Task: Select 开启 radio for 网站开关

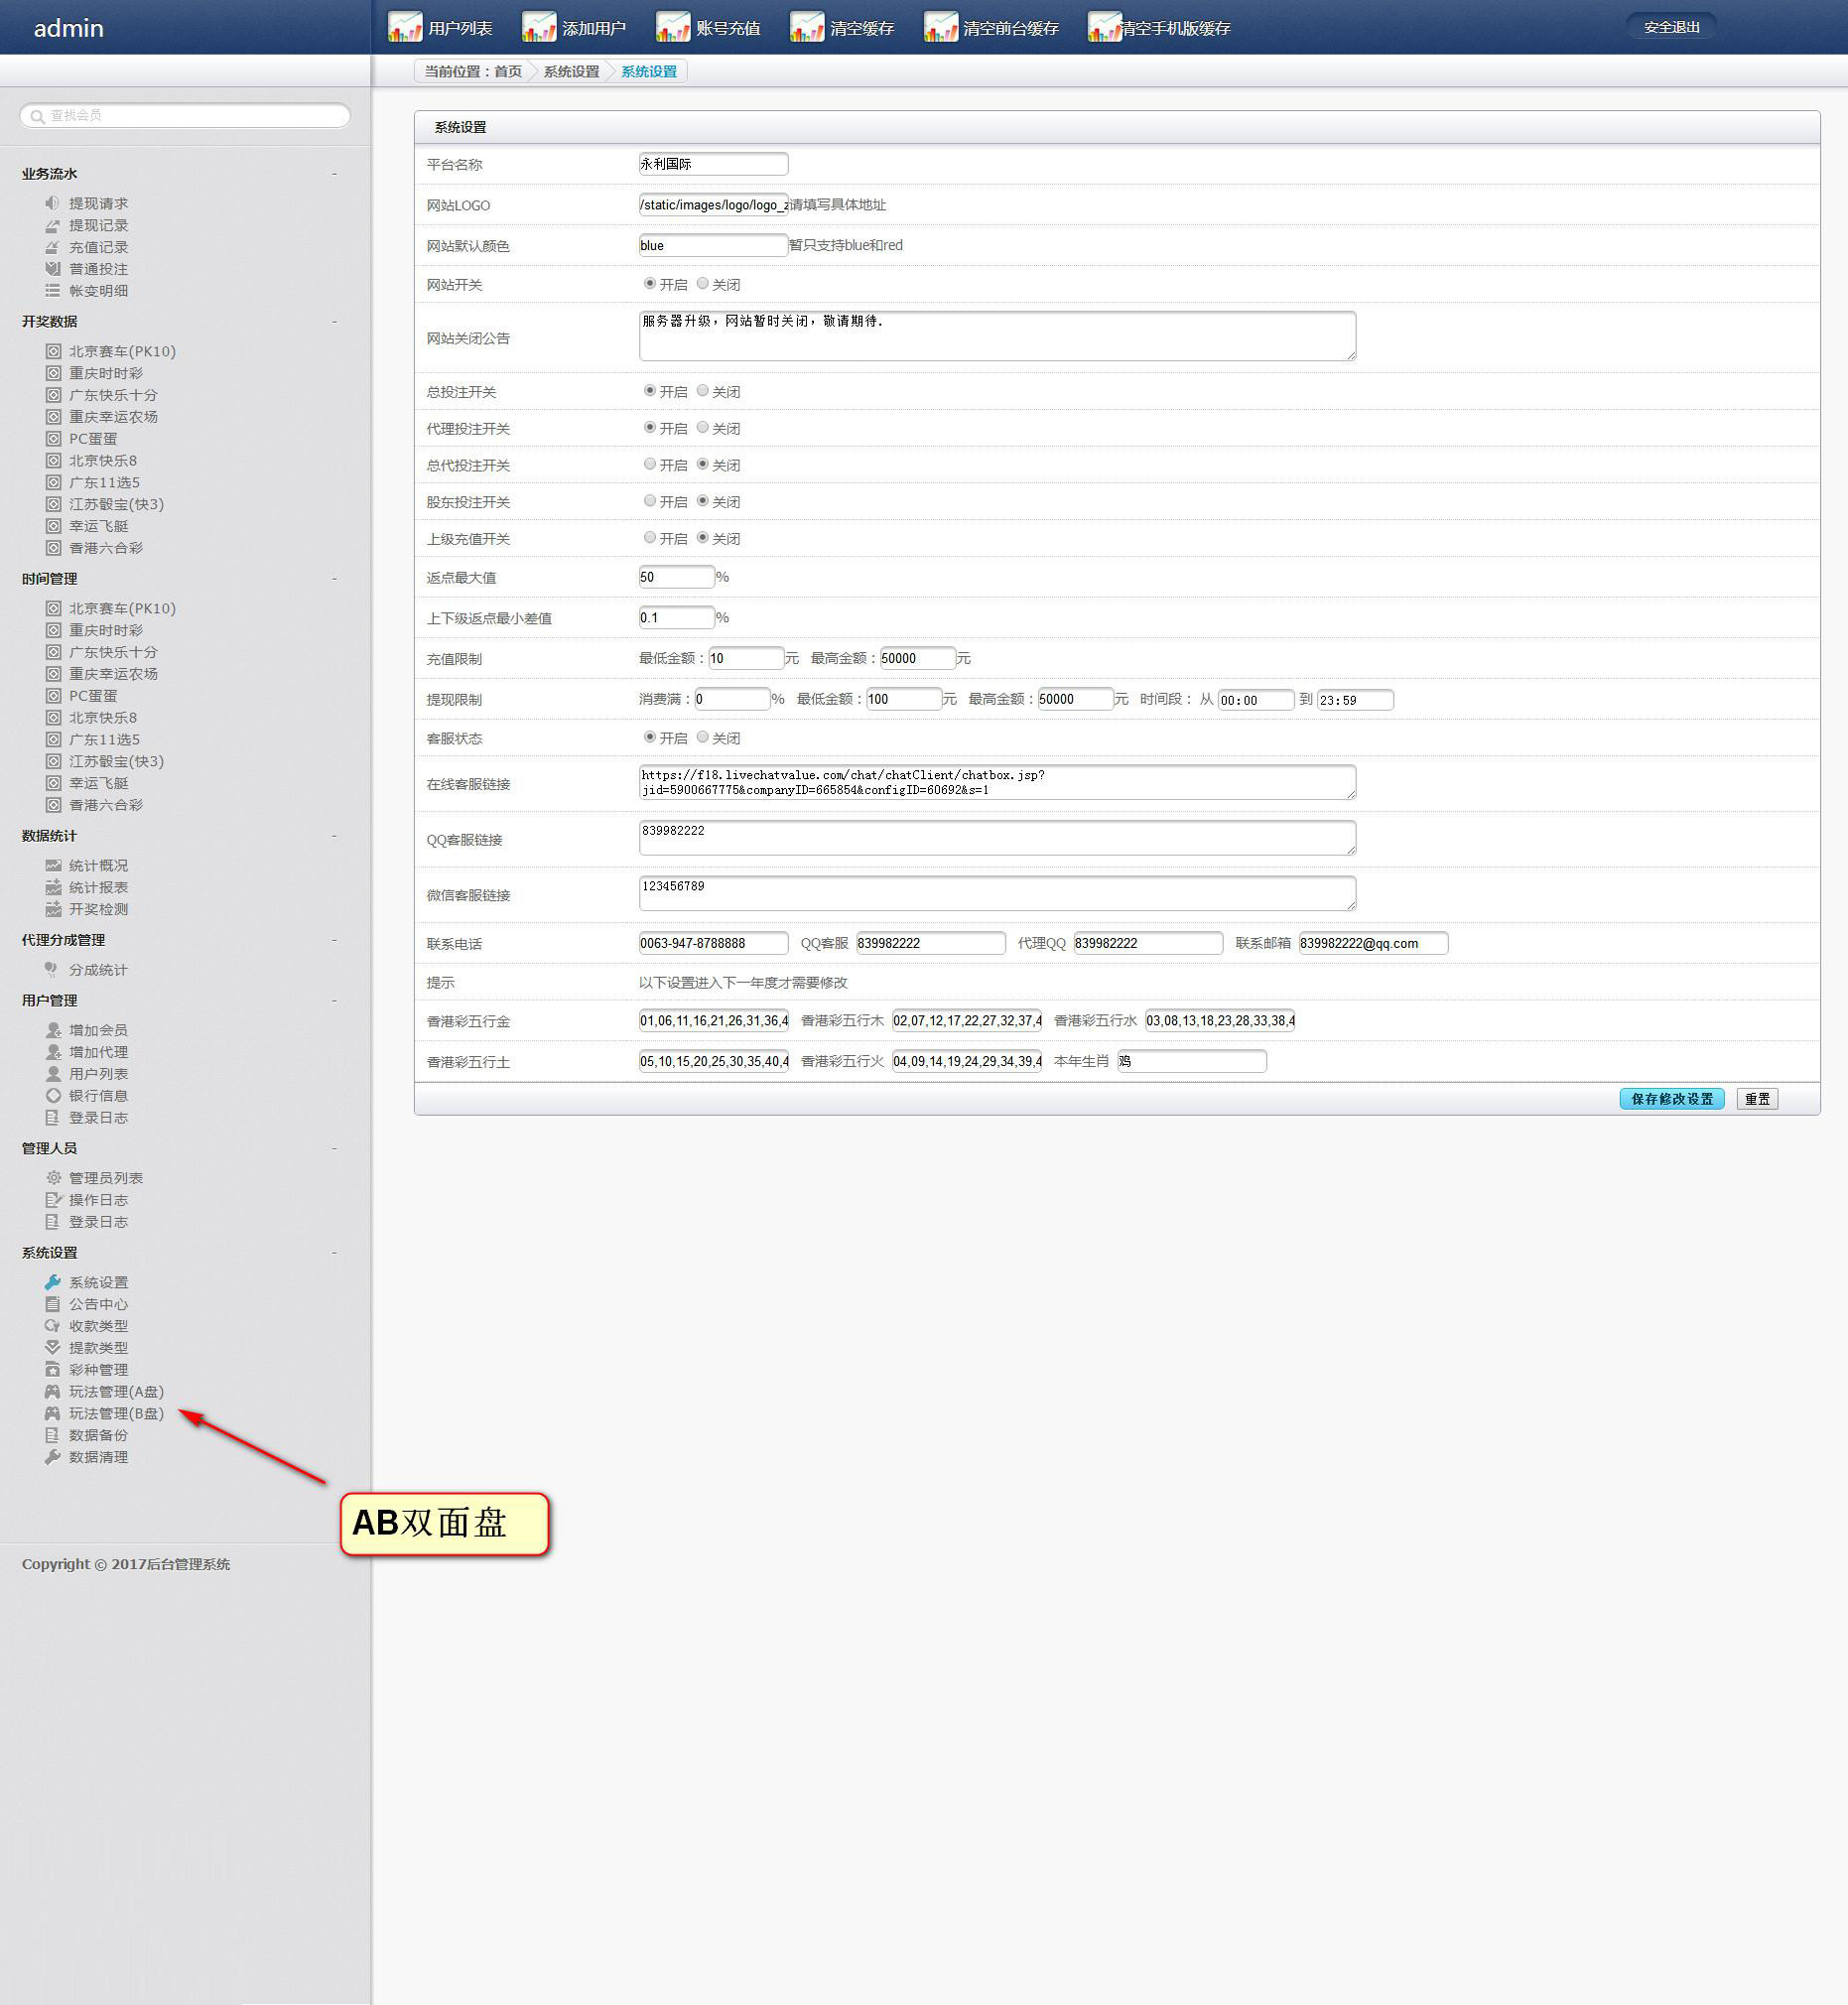Action: tap(650, 284)
